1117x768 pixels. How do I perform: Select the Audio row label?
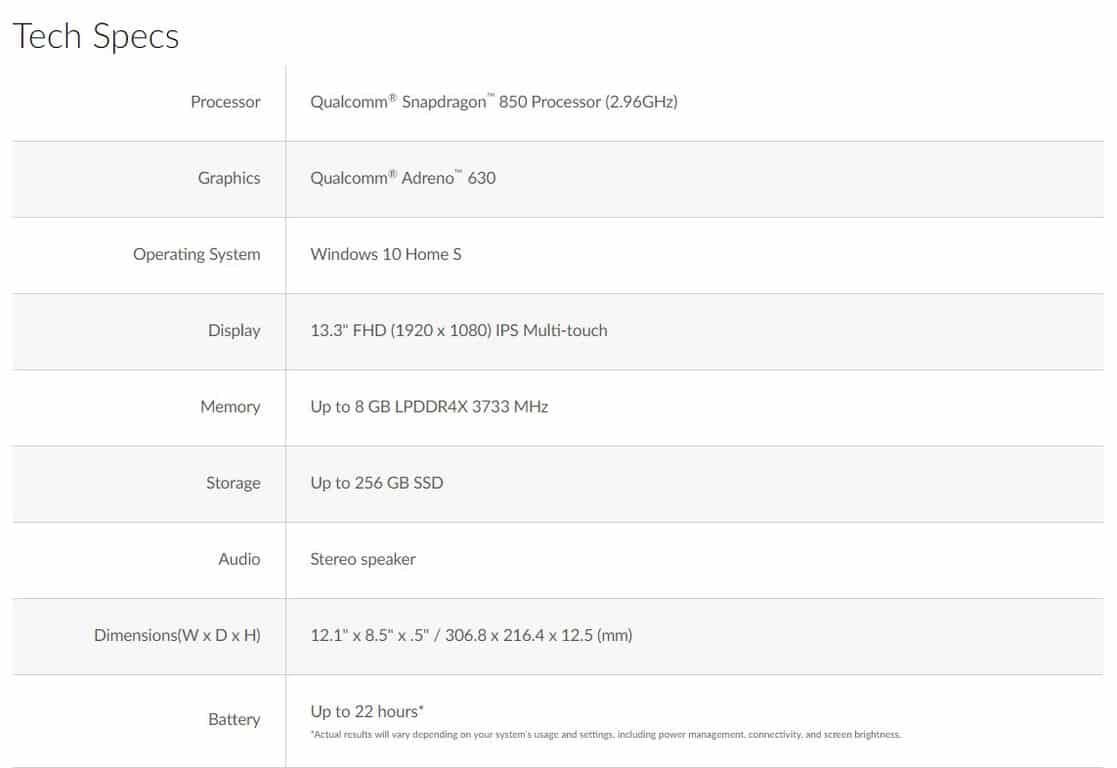pyautogui.click(x=239, y=559)
